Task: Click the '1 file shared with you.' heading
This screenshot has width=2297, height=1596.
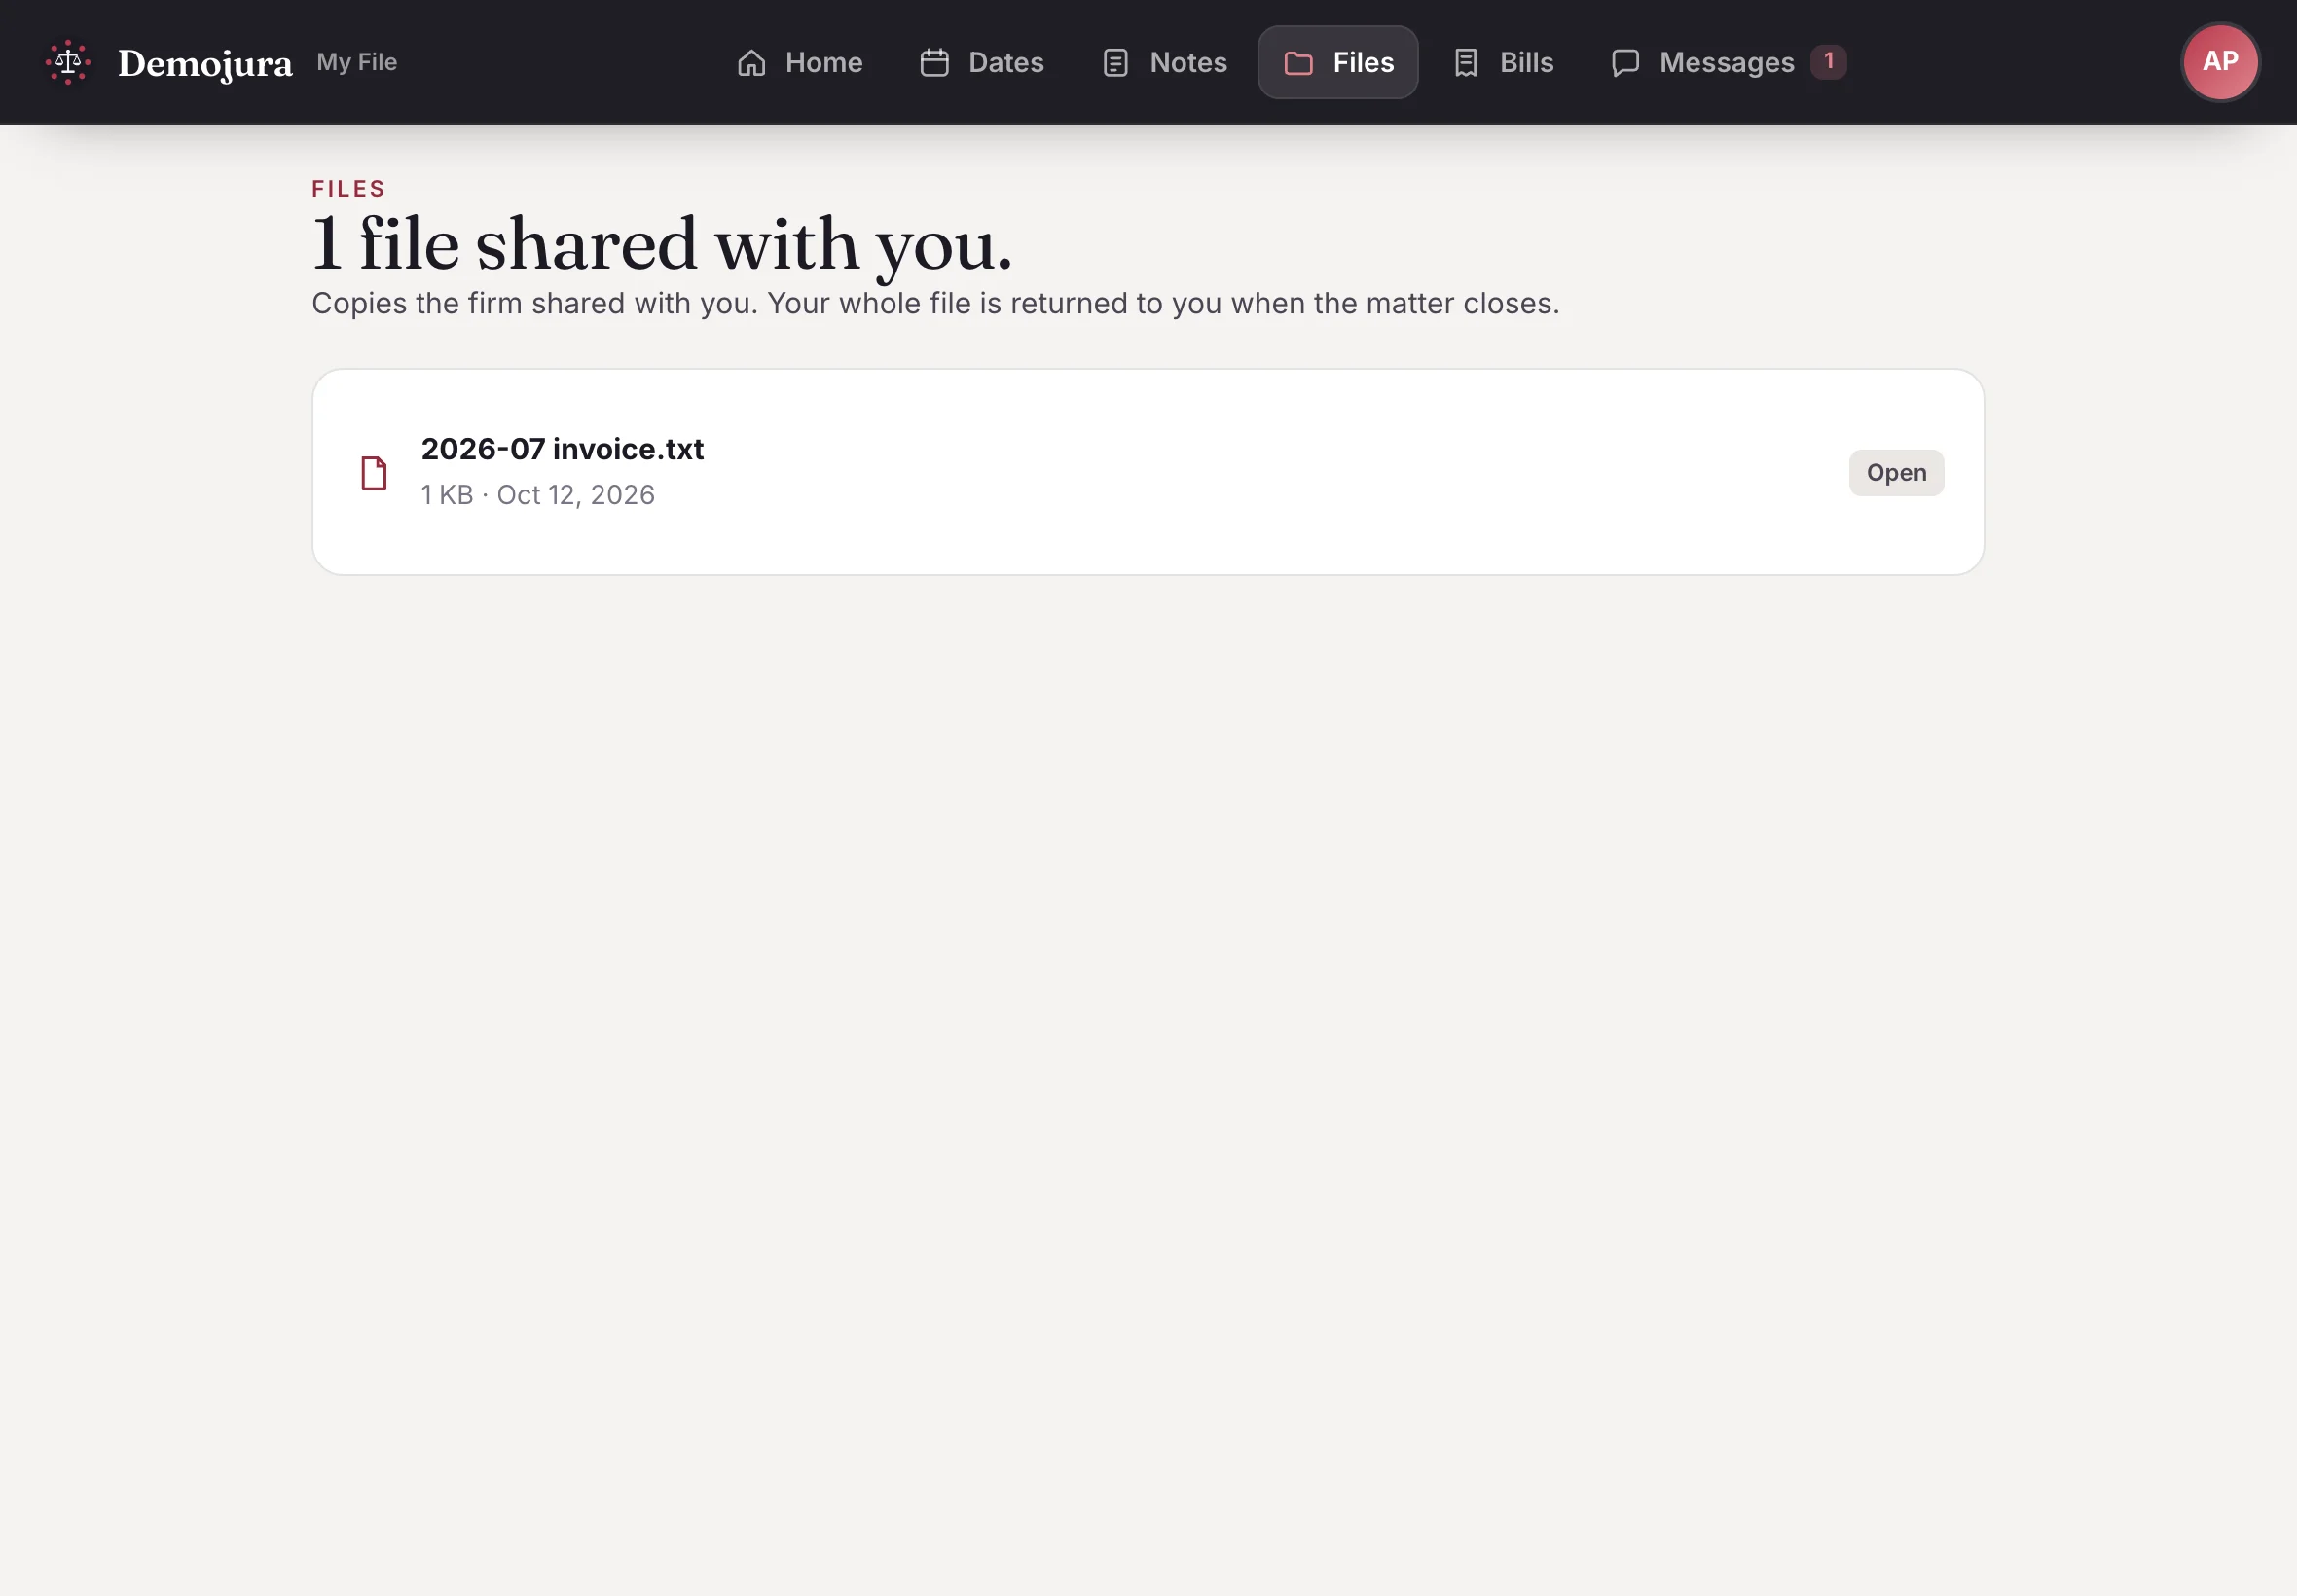Action: [662, 244]
